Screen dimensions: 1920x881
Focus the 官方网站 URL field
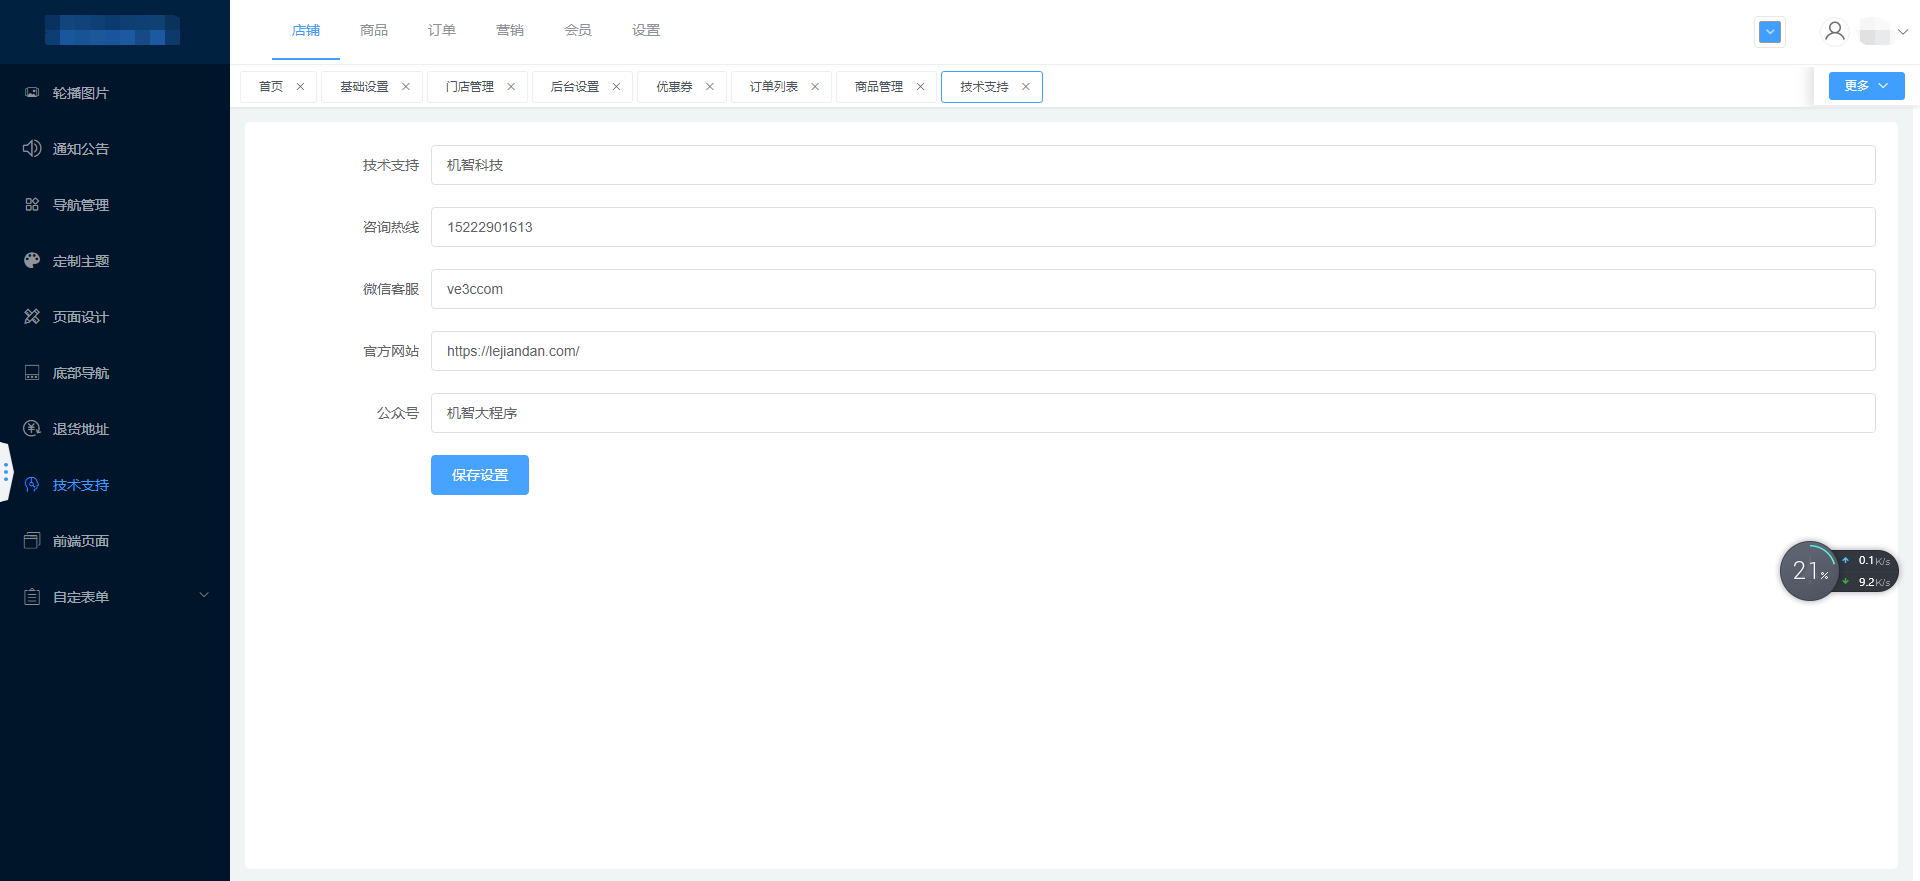(1153, 351)
